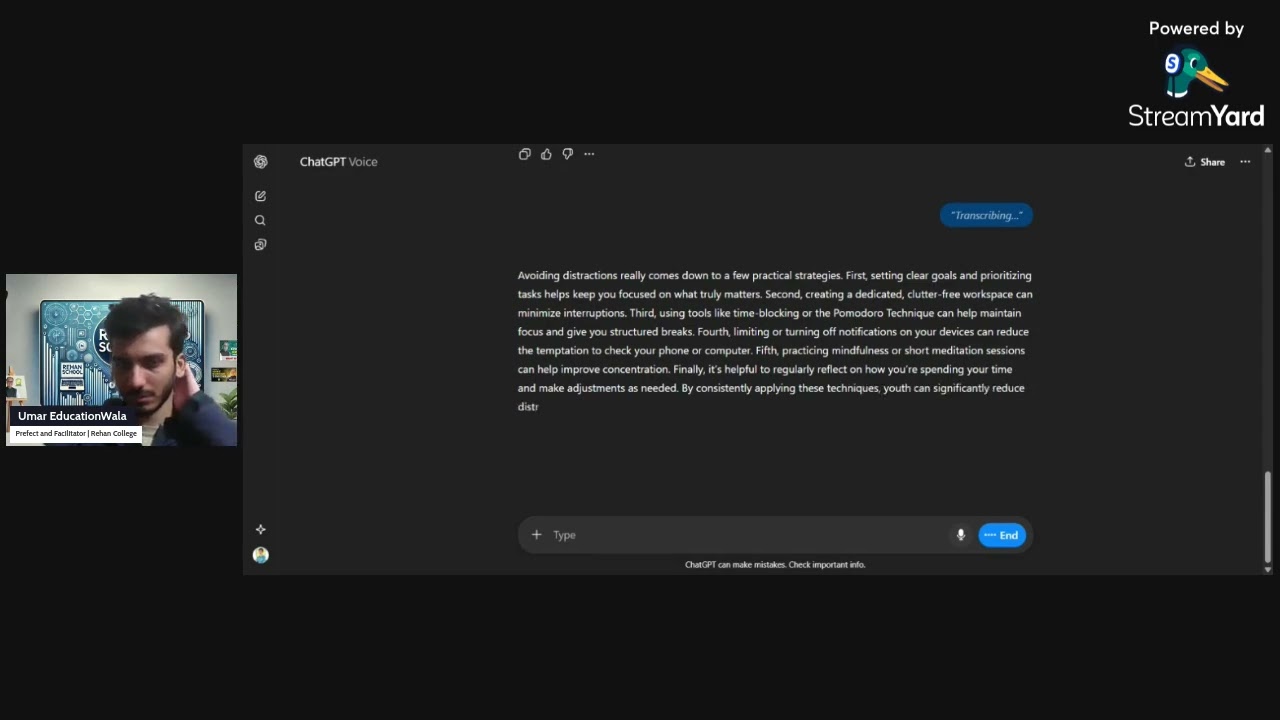Image resolution: width=1280 pixels, height=720 pixels.
Task: Copy the response with the copy icon
Action: (524, 154)
